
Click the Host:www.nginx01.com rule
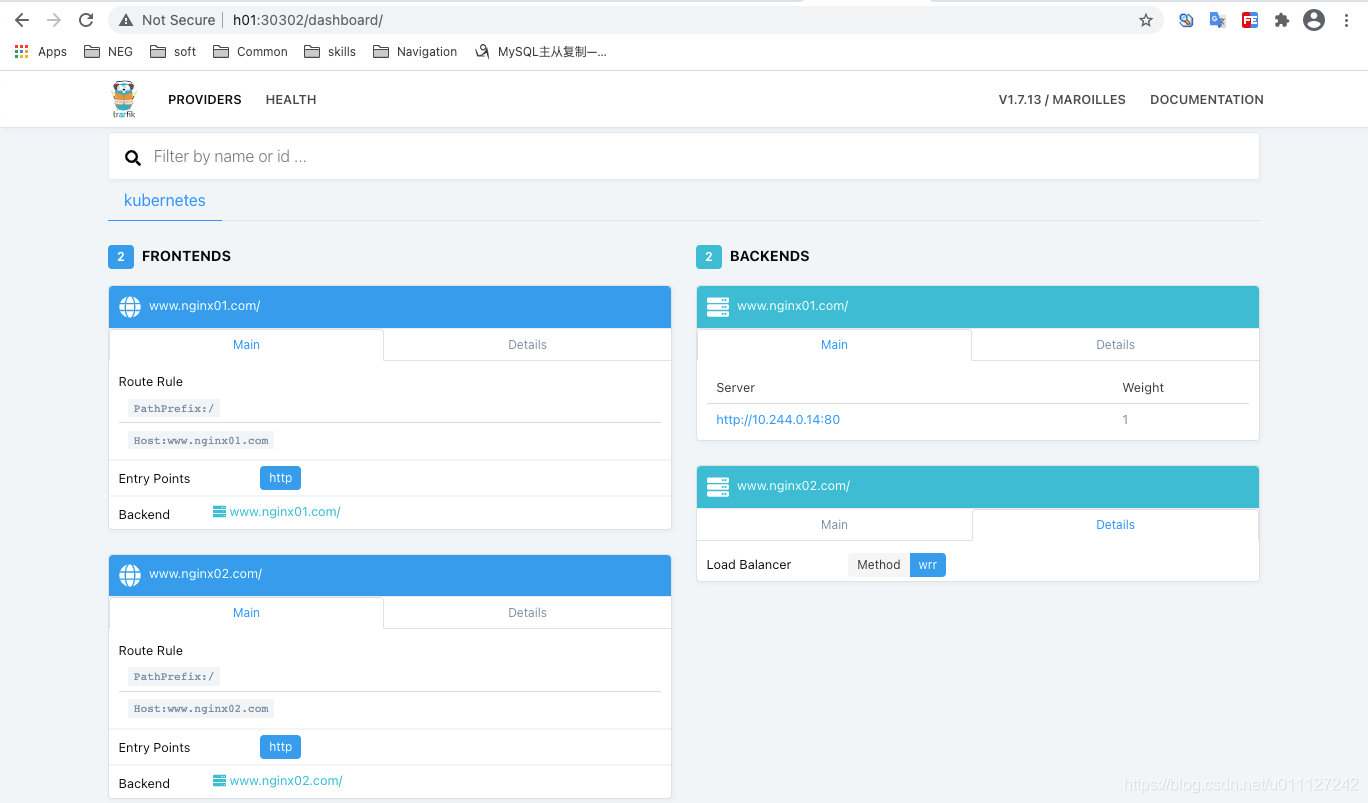(x=201, y=440)
